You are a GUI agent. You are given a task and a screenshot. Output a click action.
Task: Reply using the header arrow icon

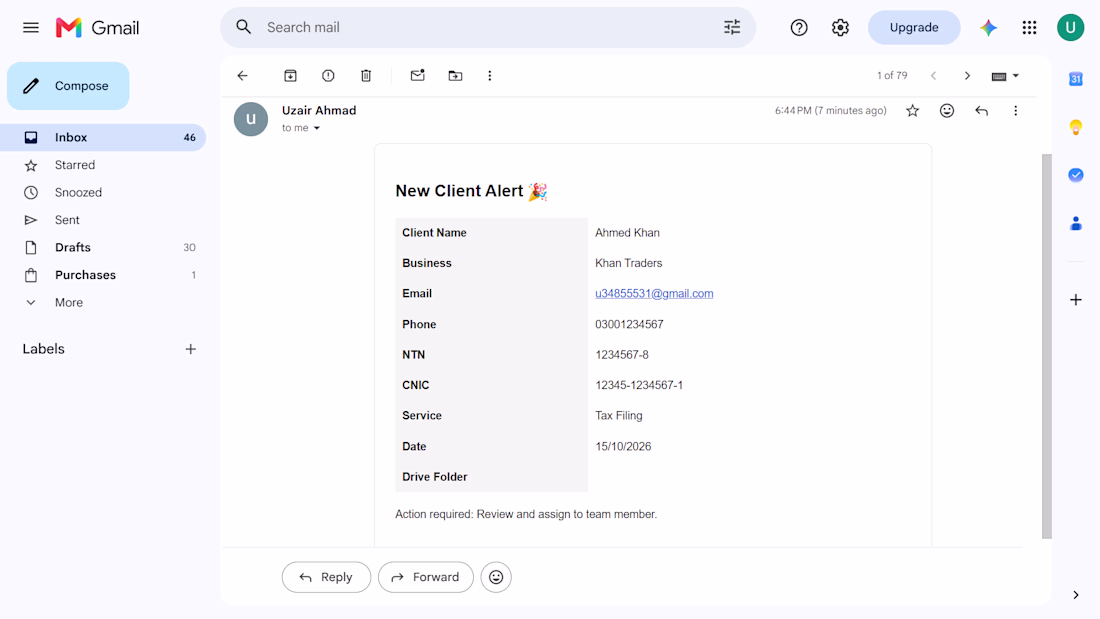coord(981,111)
